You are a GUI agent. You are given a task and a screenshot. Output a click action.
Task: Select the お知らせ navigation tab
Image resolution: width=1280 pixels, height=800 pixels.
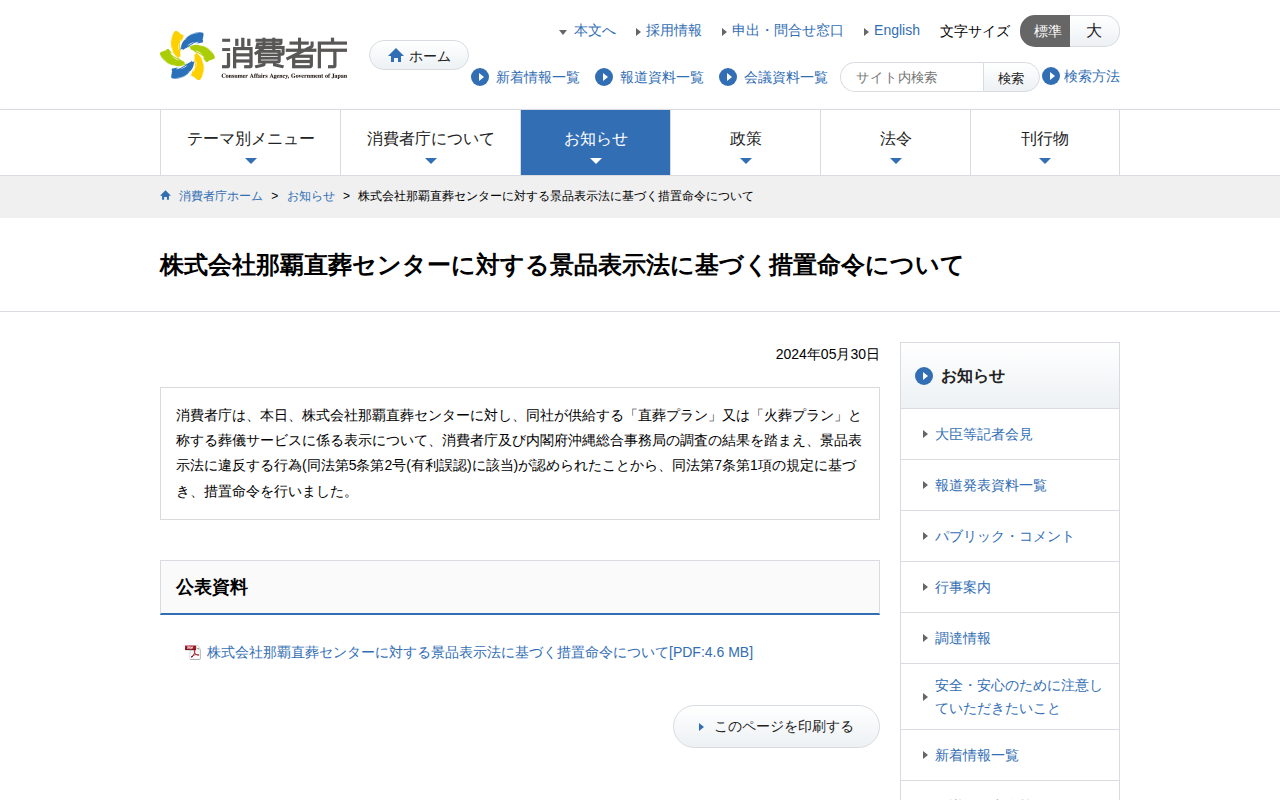coord(595,143)
